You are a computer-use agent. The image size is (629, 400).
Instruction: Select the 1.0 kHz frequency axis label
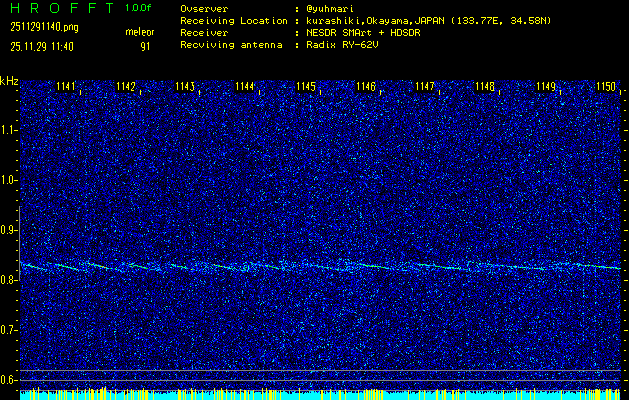coord(9,180)
